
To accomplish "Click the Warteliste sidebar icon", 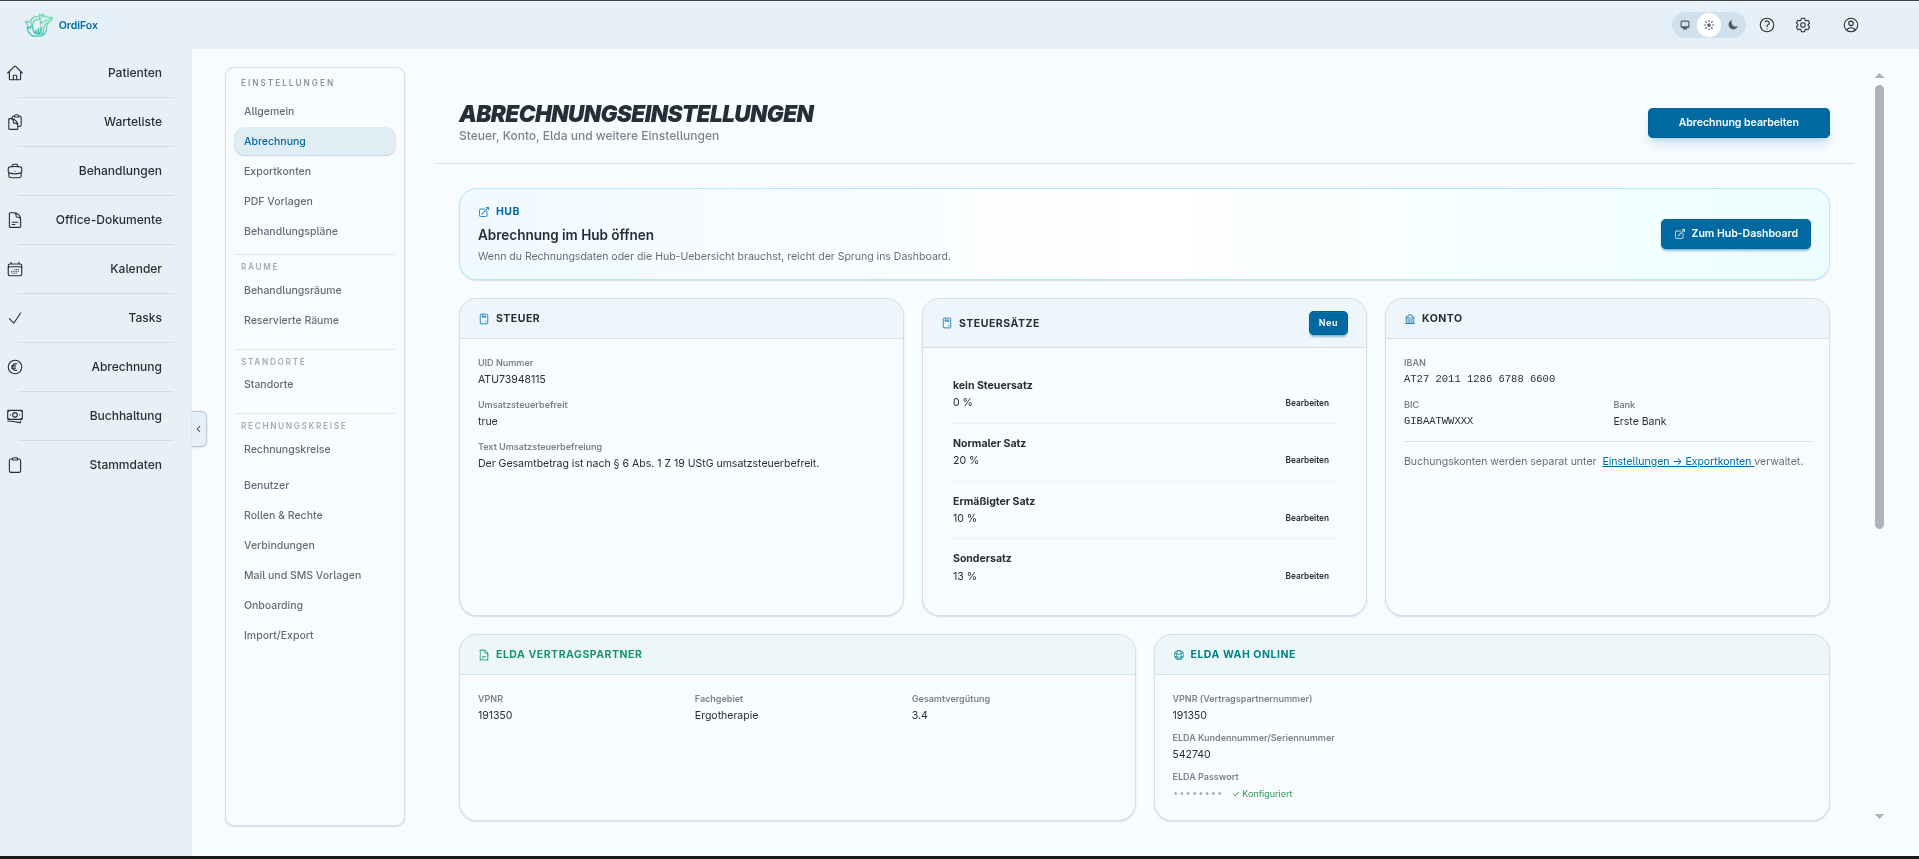I will pos(15,122).
